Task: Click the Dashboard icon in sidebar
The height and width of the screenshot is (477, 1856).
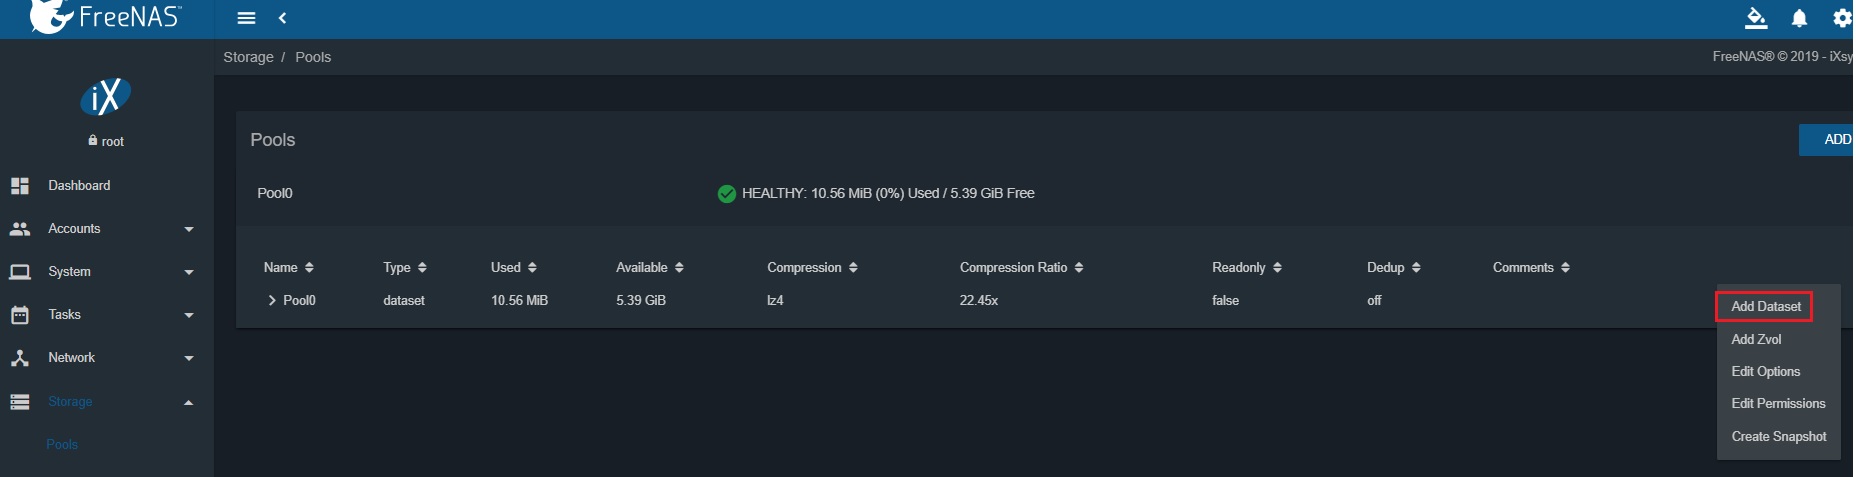Action: (20, 186)
